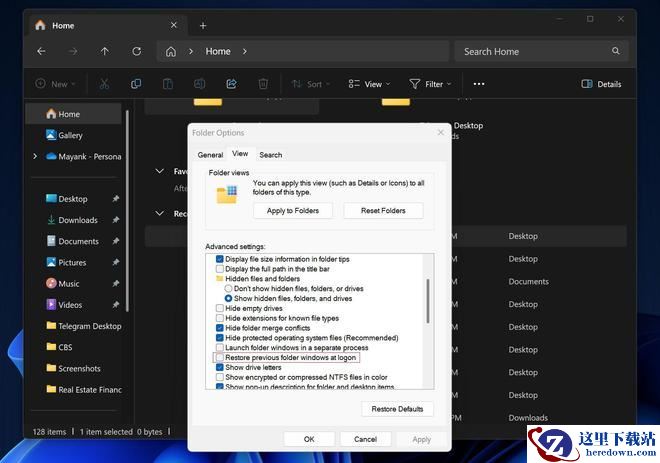Screen dimensions: 660x463
Task: Toggle Display file size information in folder tips
Action: (219, 259)
